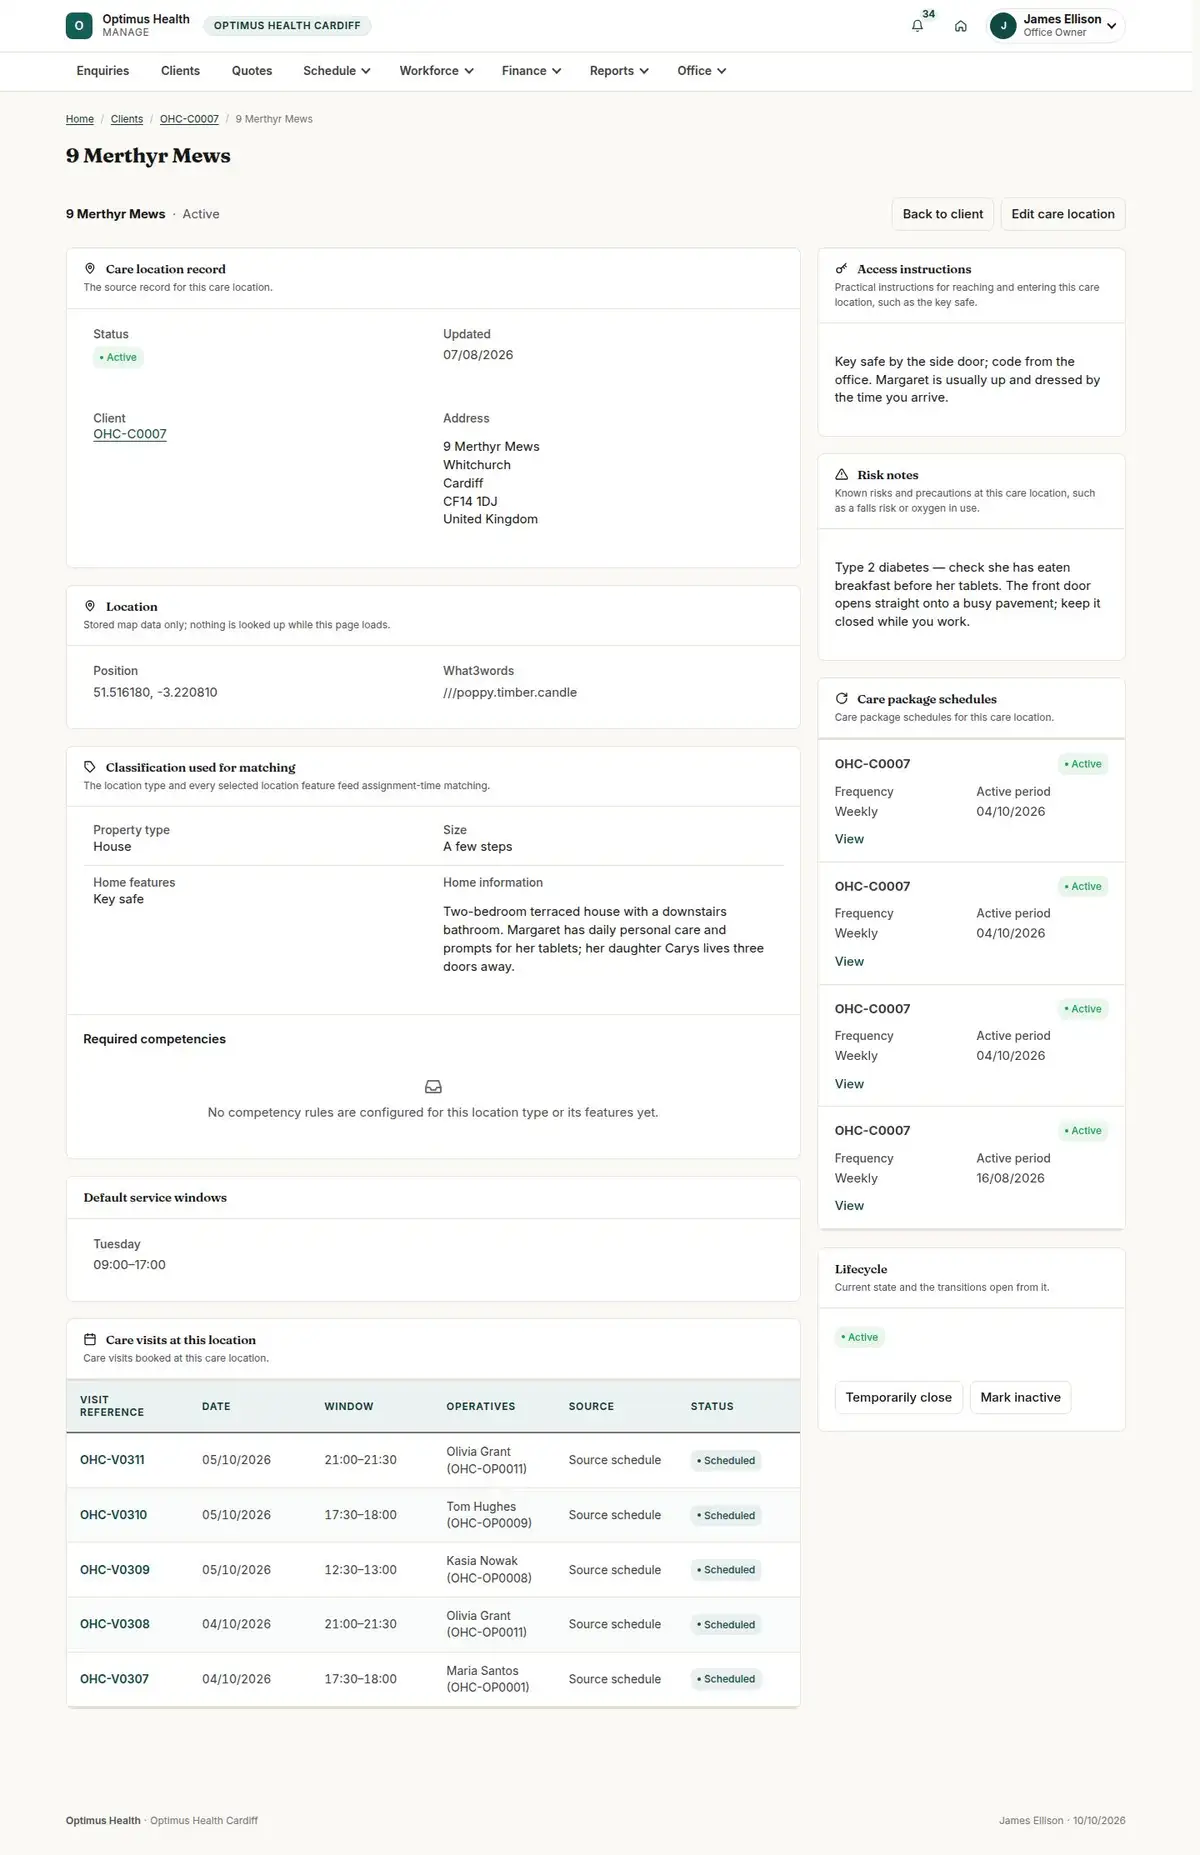
Task: Click the Risk notes warning icon
Action: point(841,475)
